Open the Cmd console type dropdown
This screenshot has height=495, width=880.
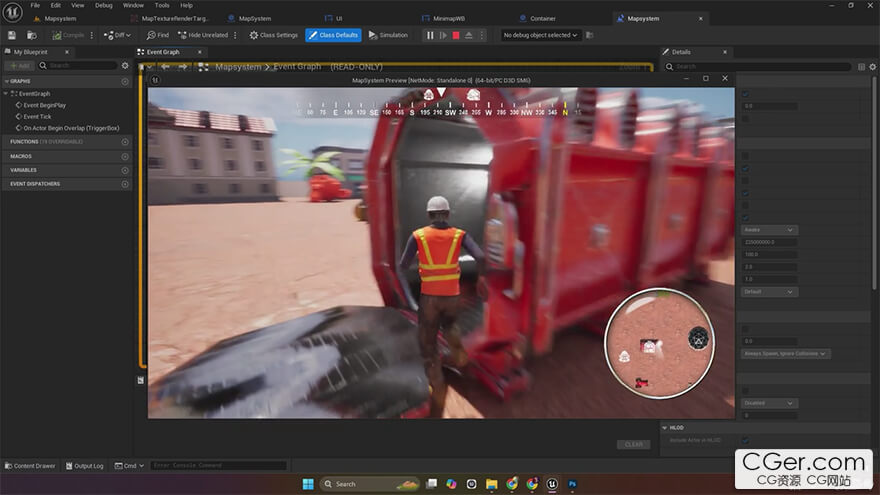click(130, 466)
